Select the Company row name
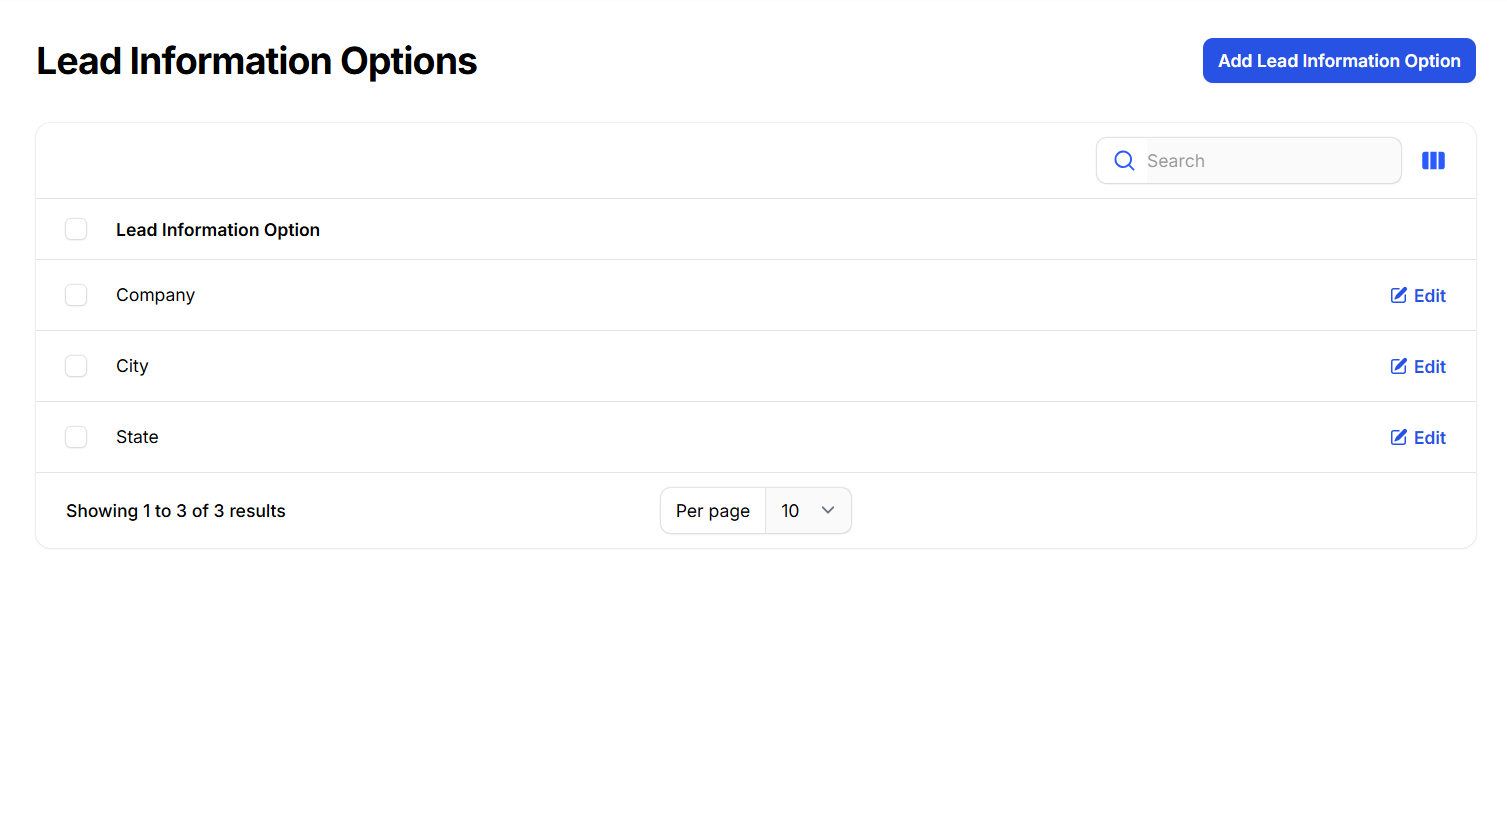The image size is (1507, 825). (x=155, y=295)
